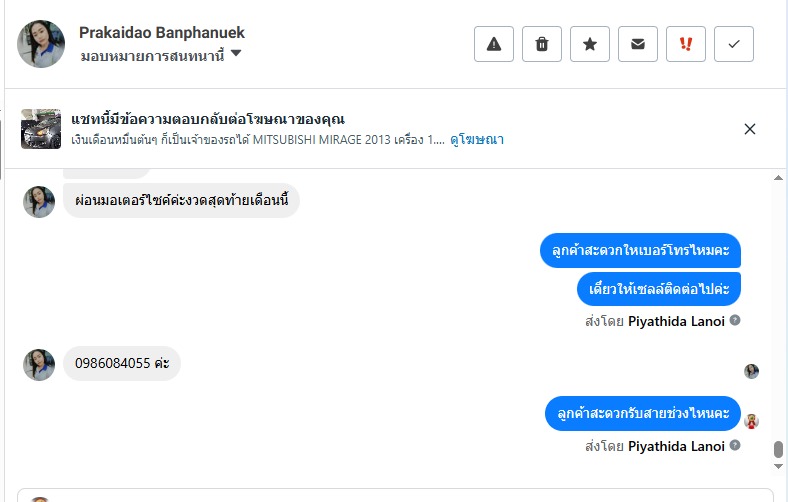Star this conversation to follow up
Screen dimensions: 788x502
point(590,44)
